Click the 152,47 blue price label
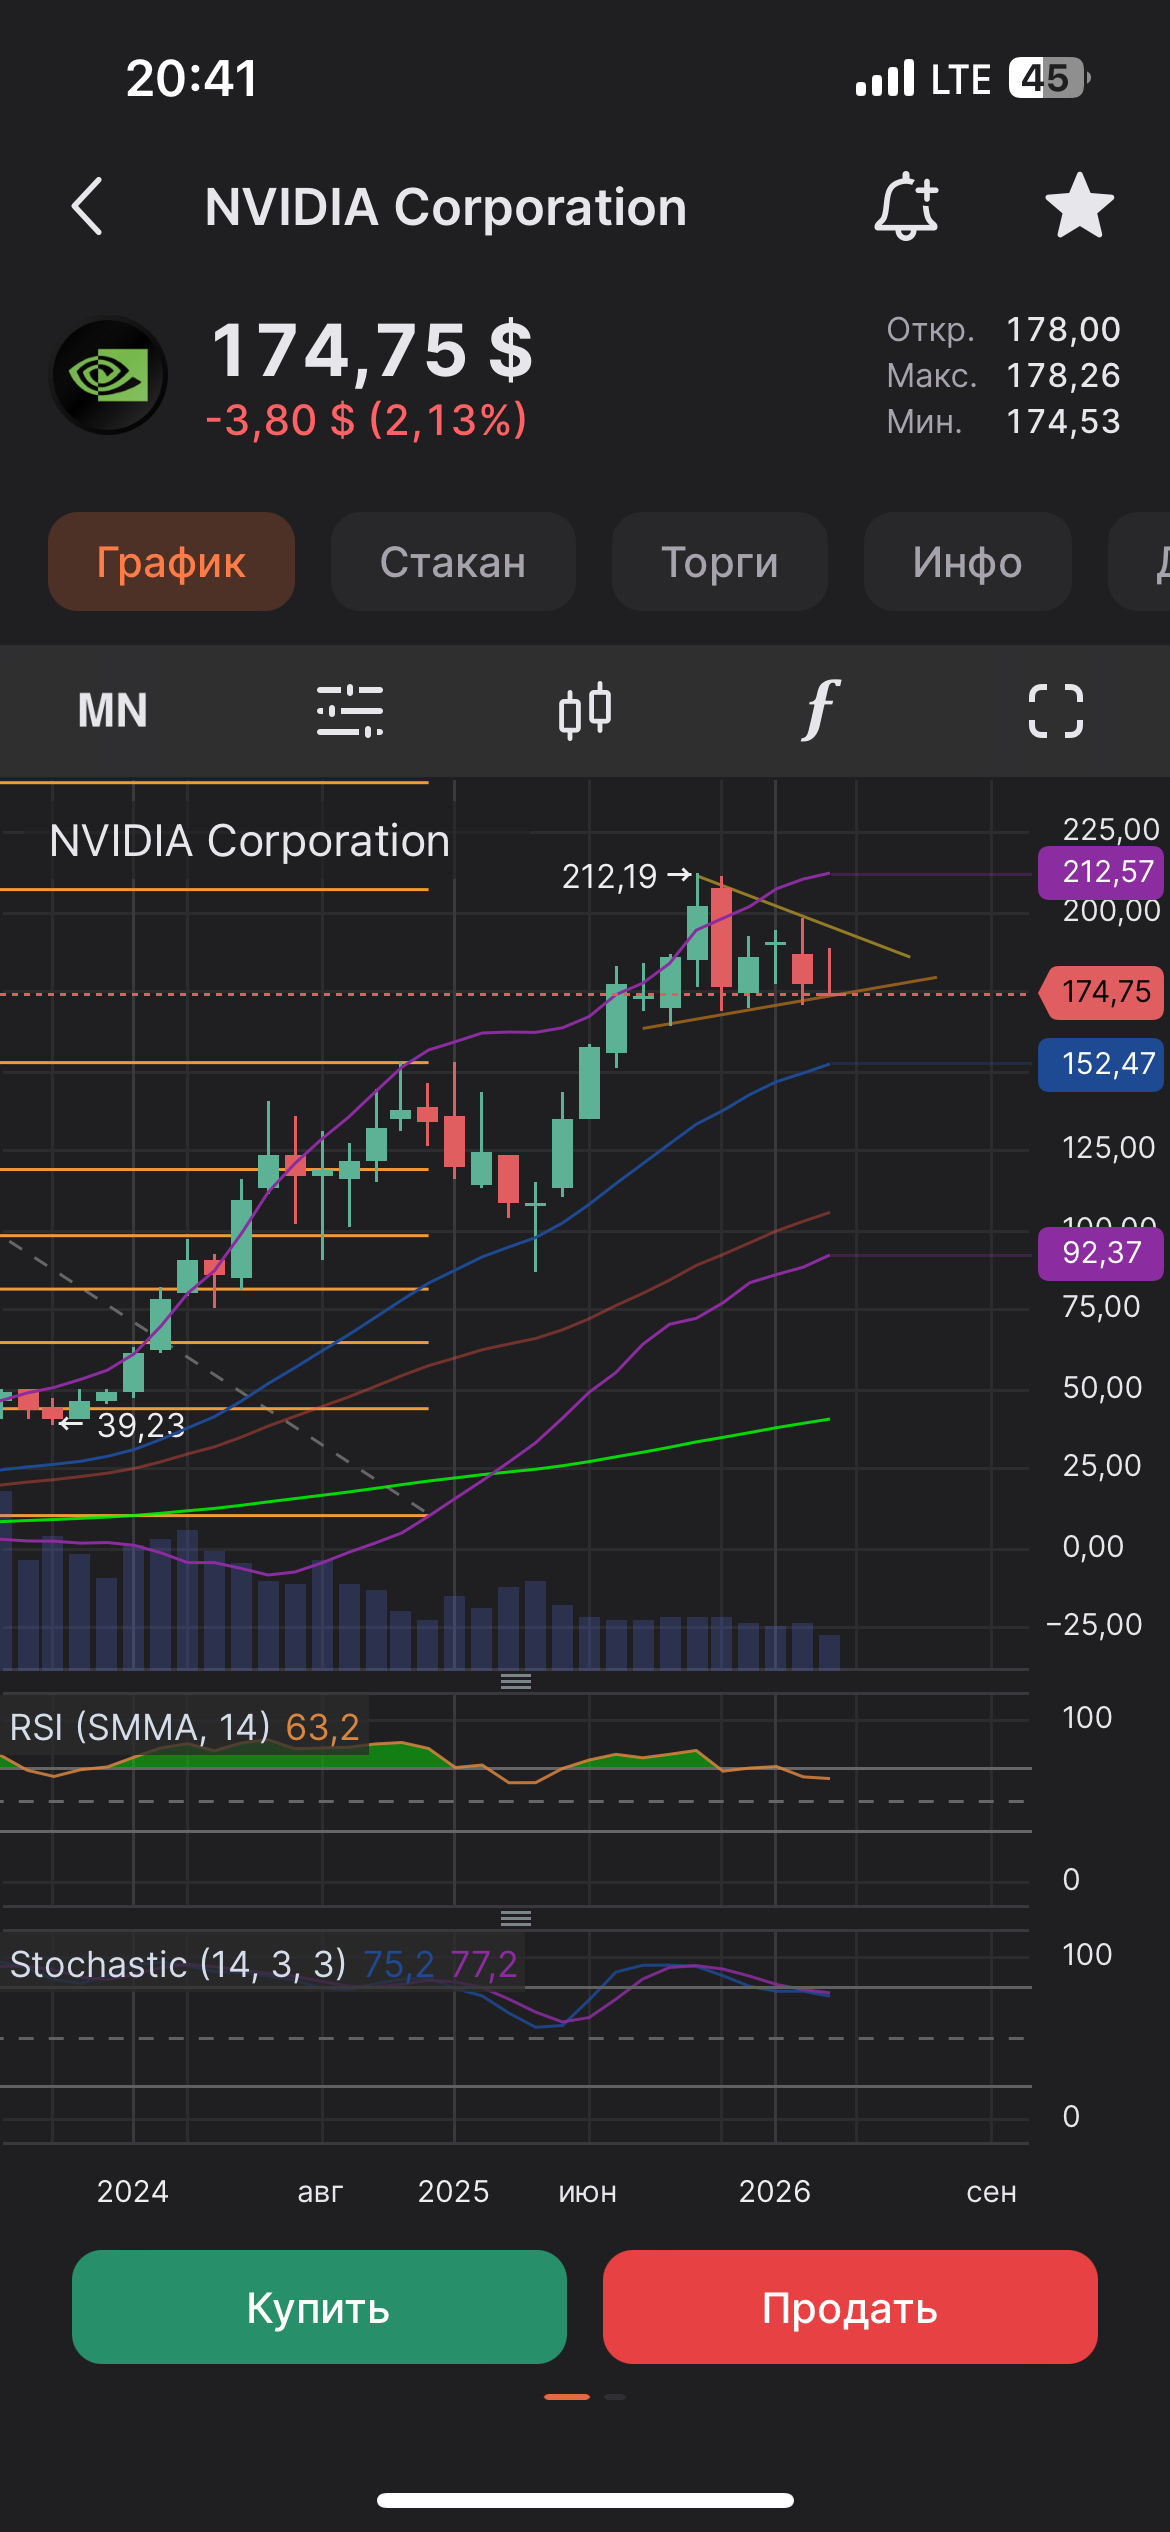The image size is (1170, 2532). pyautogui.click(x=1101, y=1064)
